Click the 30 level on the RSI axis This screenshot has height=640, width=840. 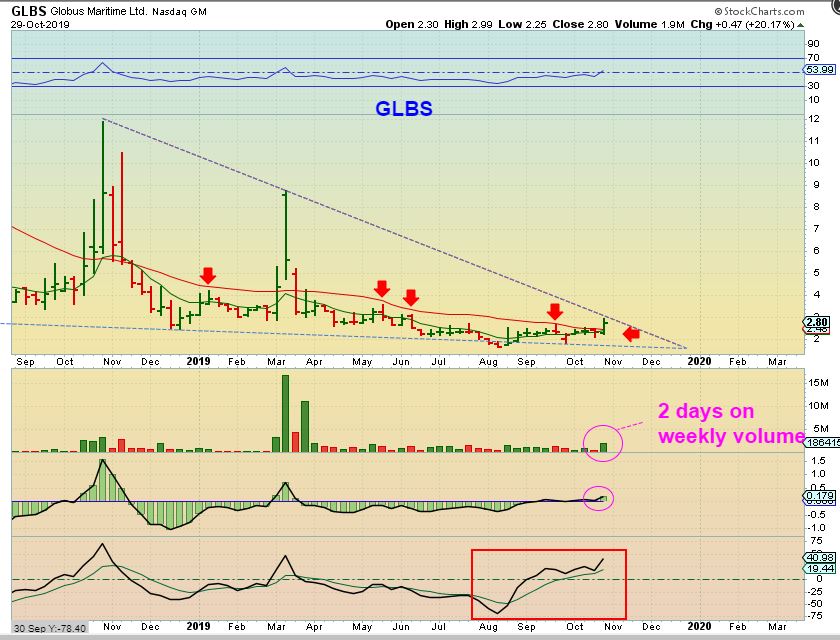pyautogui.click(x=813, y=86)
